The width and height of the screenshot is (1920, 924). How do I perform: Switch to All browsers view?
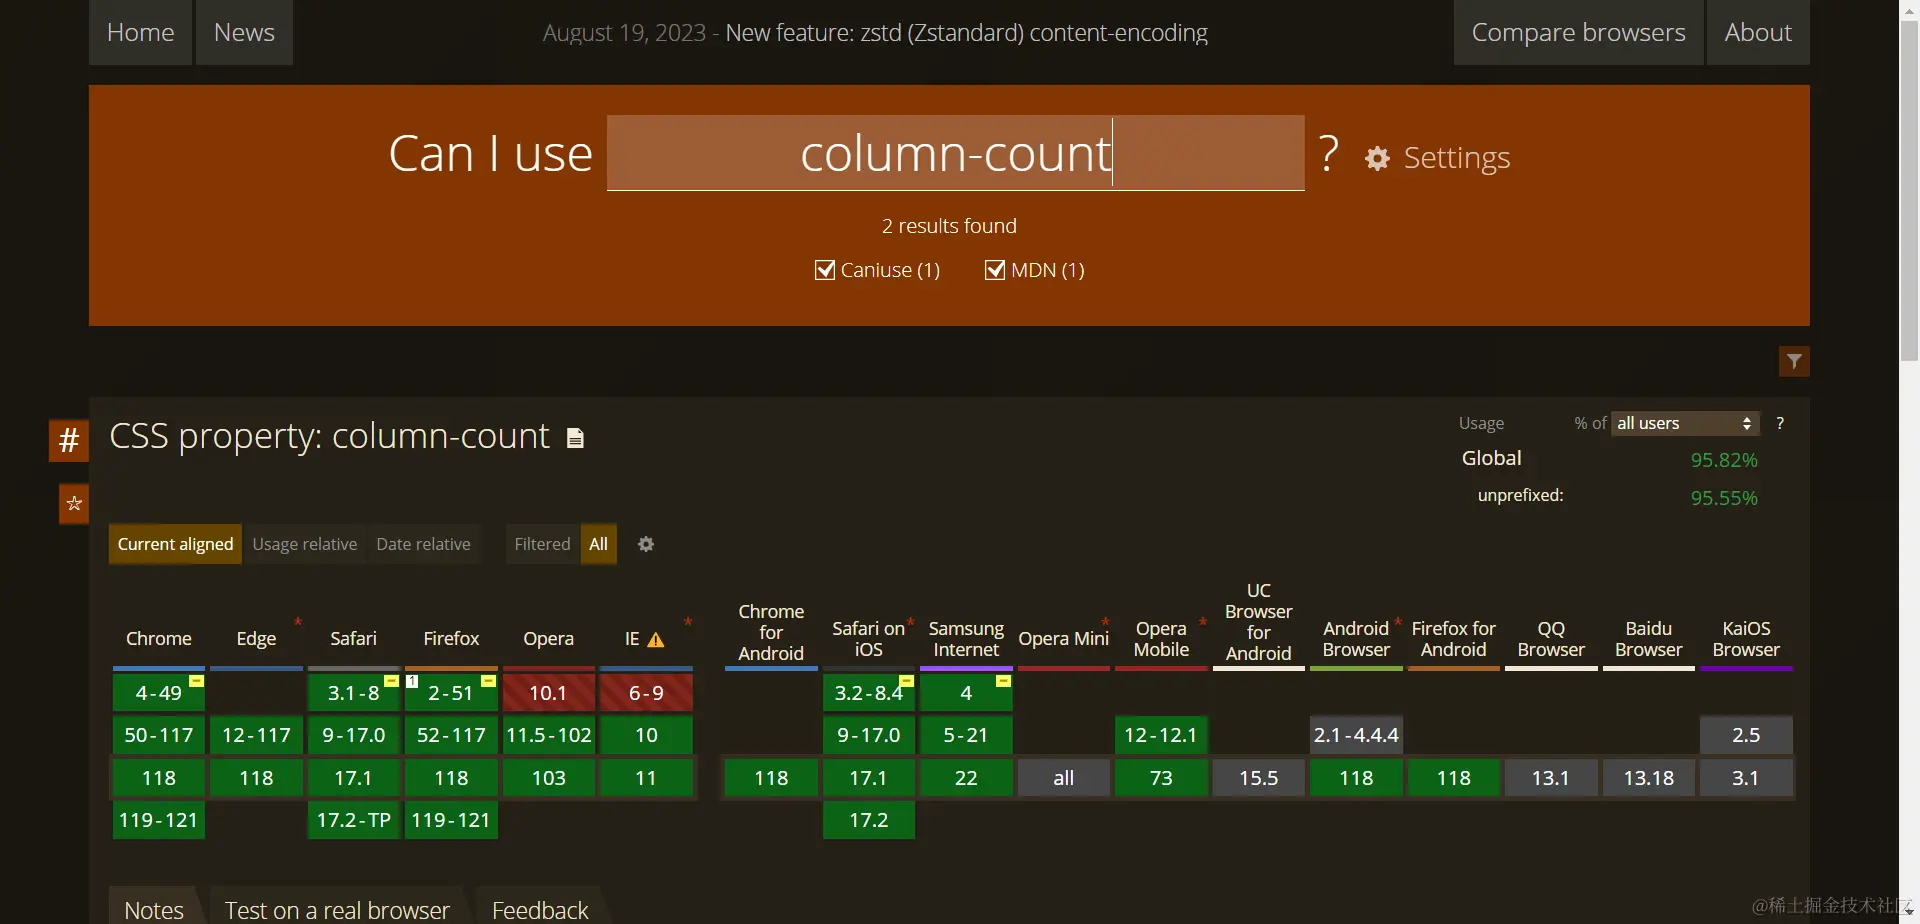click(x=598, y=544)
